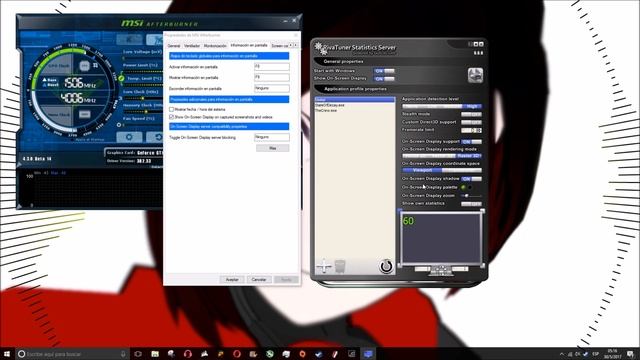
Task: Open the Windows Start menu
Action: tap(7, 354)
